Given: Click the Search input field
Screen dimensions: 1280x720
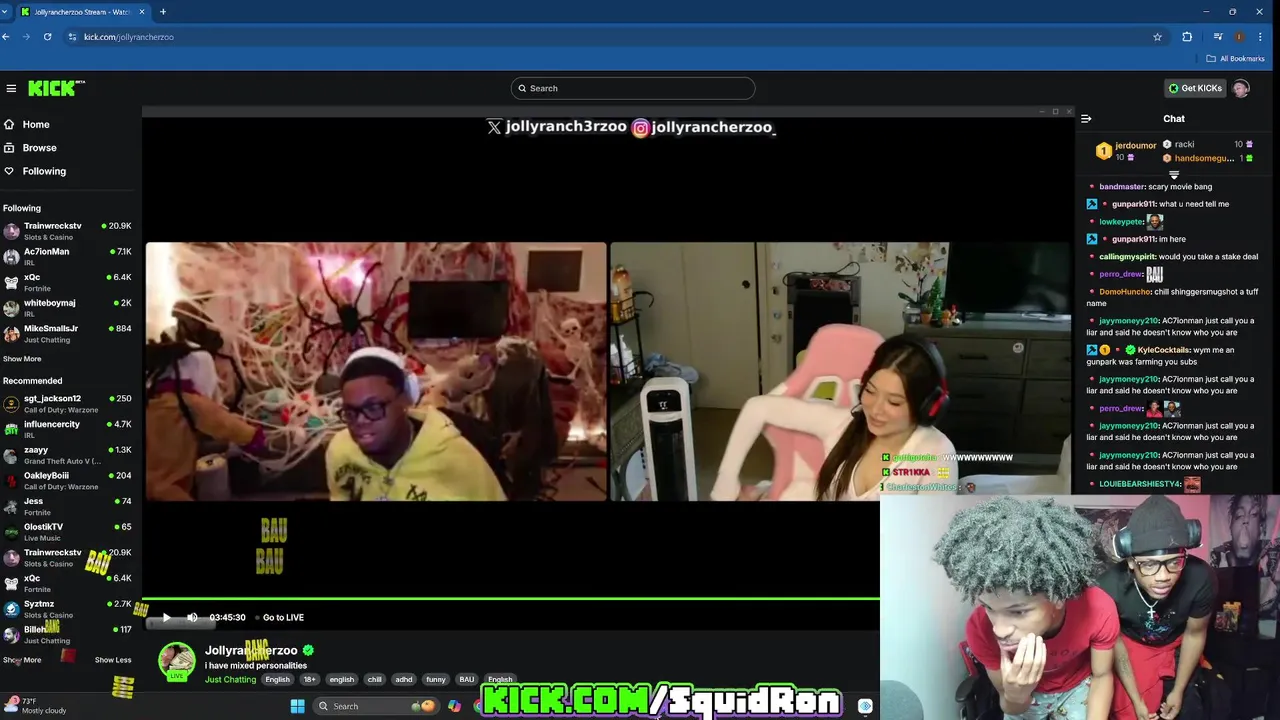Looking at the screenshot, I should [x=632, y=88].
